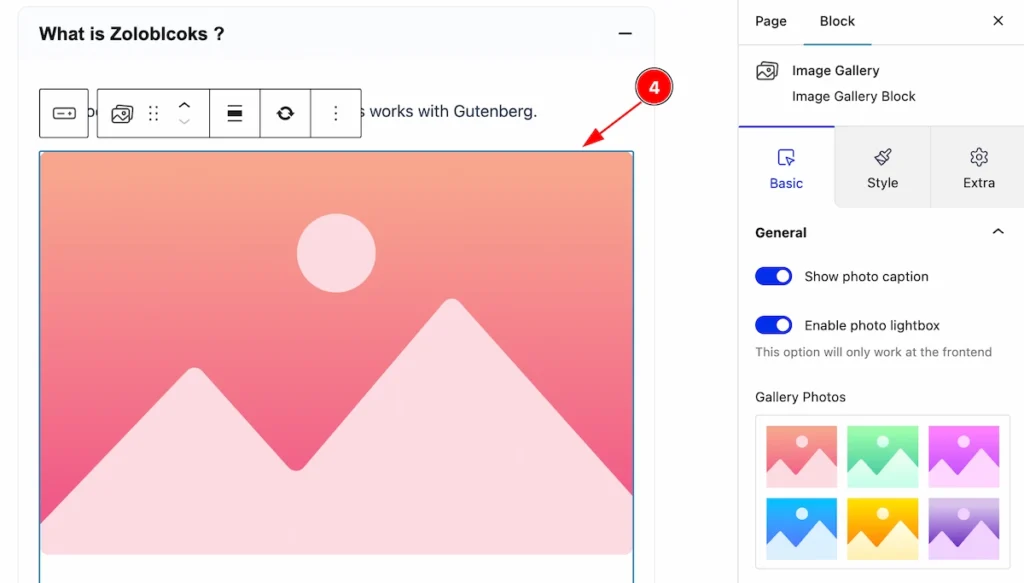Viewport: 1024px width, 583px height.
Task: Select the green gallery photo thumbnail
Action: 882,456
